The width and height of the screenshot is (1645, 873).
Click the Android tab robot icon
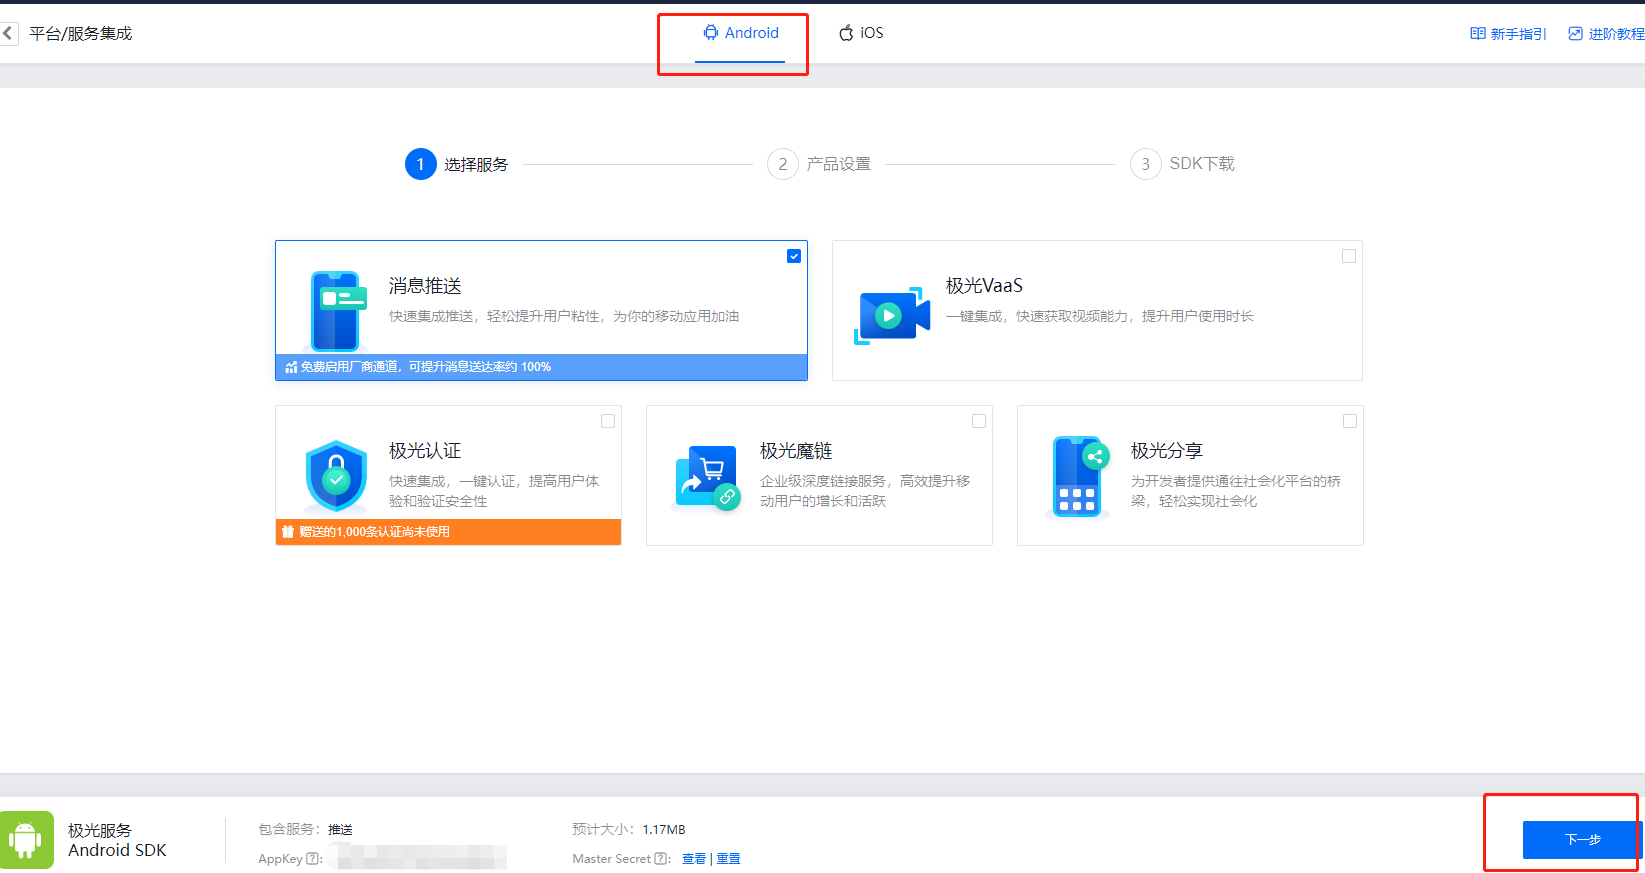pos(710,33)
